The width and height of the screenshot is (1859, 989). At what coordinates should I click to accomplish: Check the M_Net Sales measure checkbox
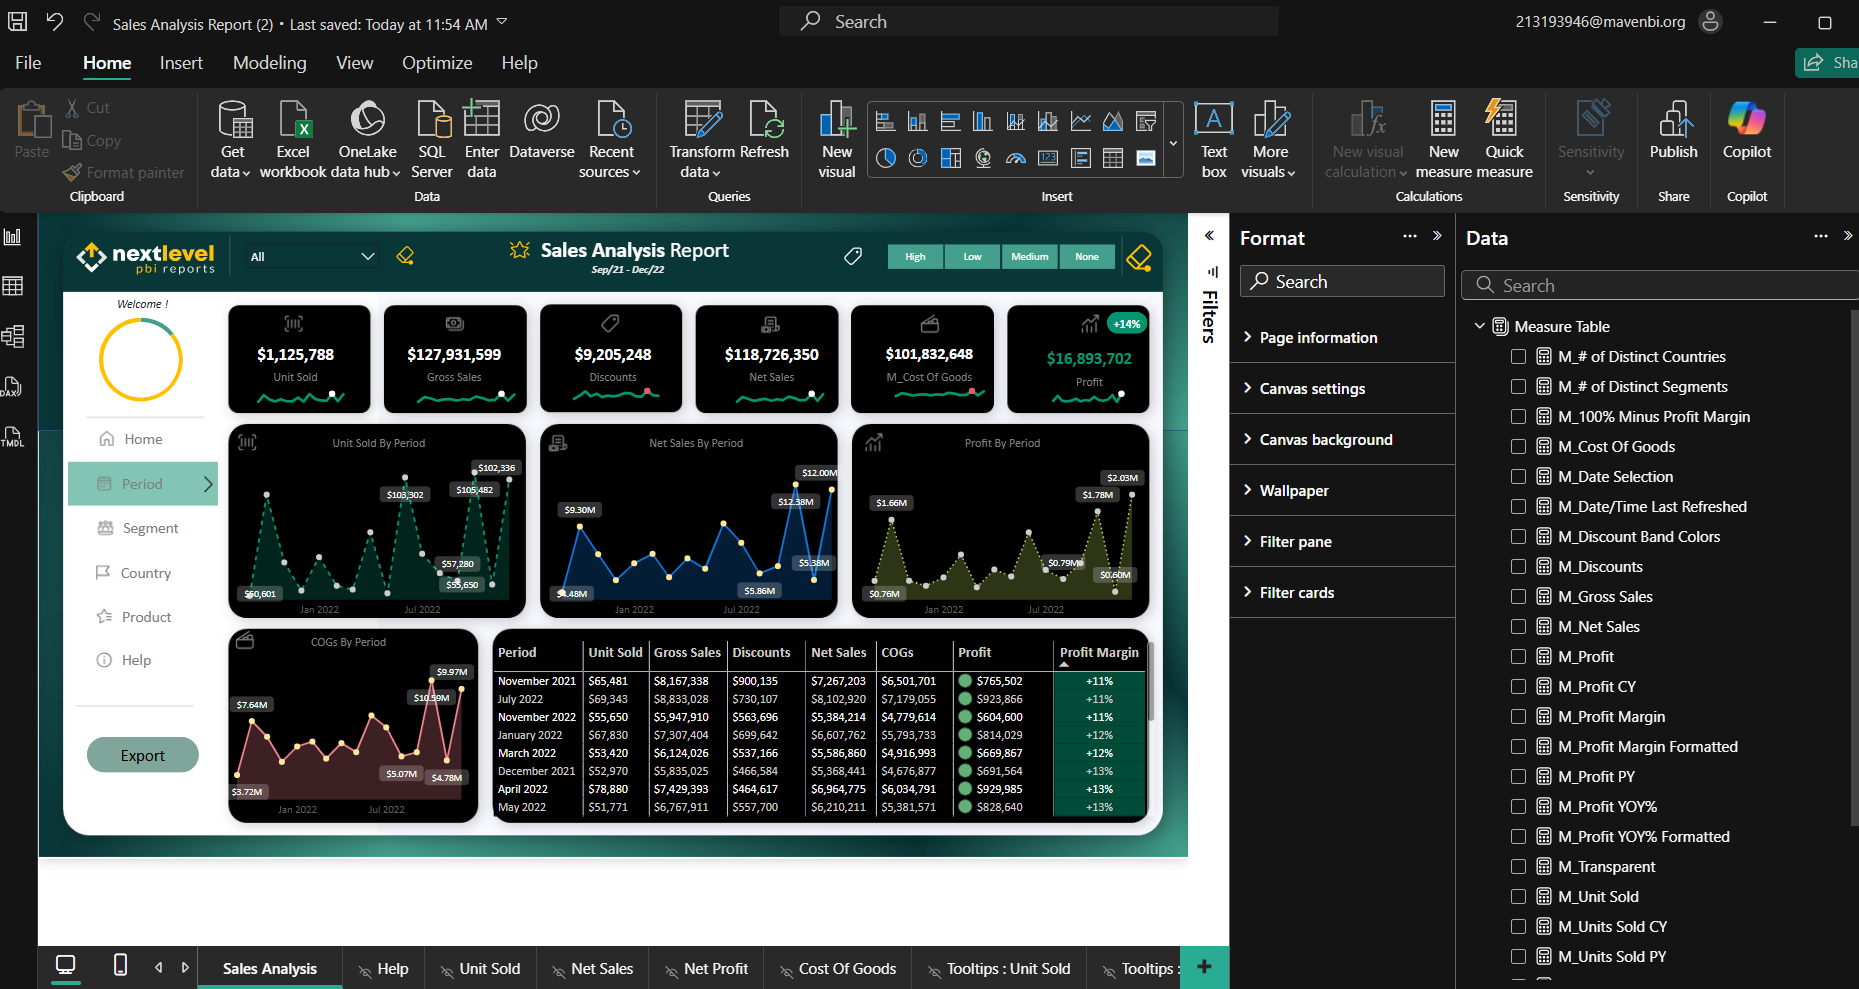1518,627
